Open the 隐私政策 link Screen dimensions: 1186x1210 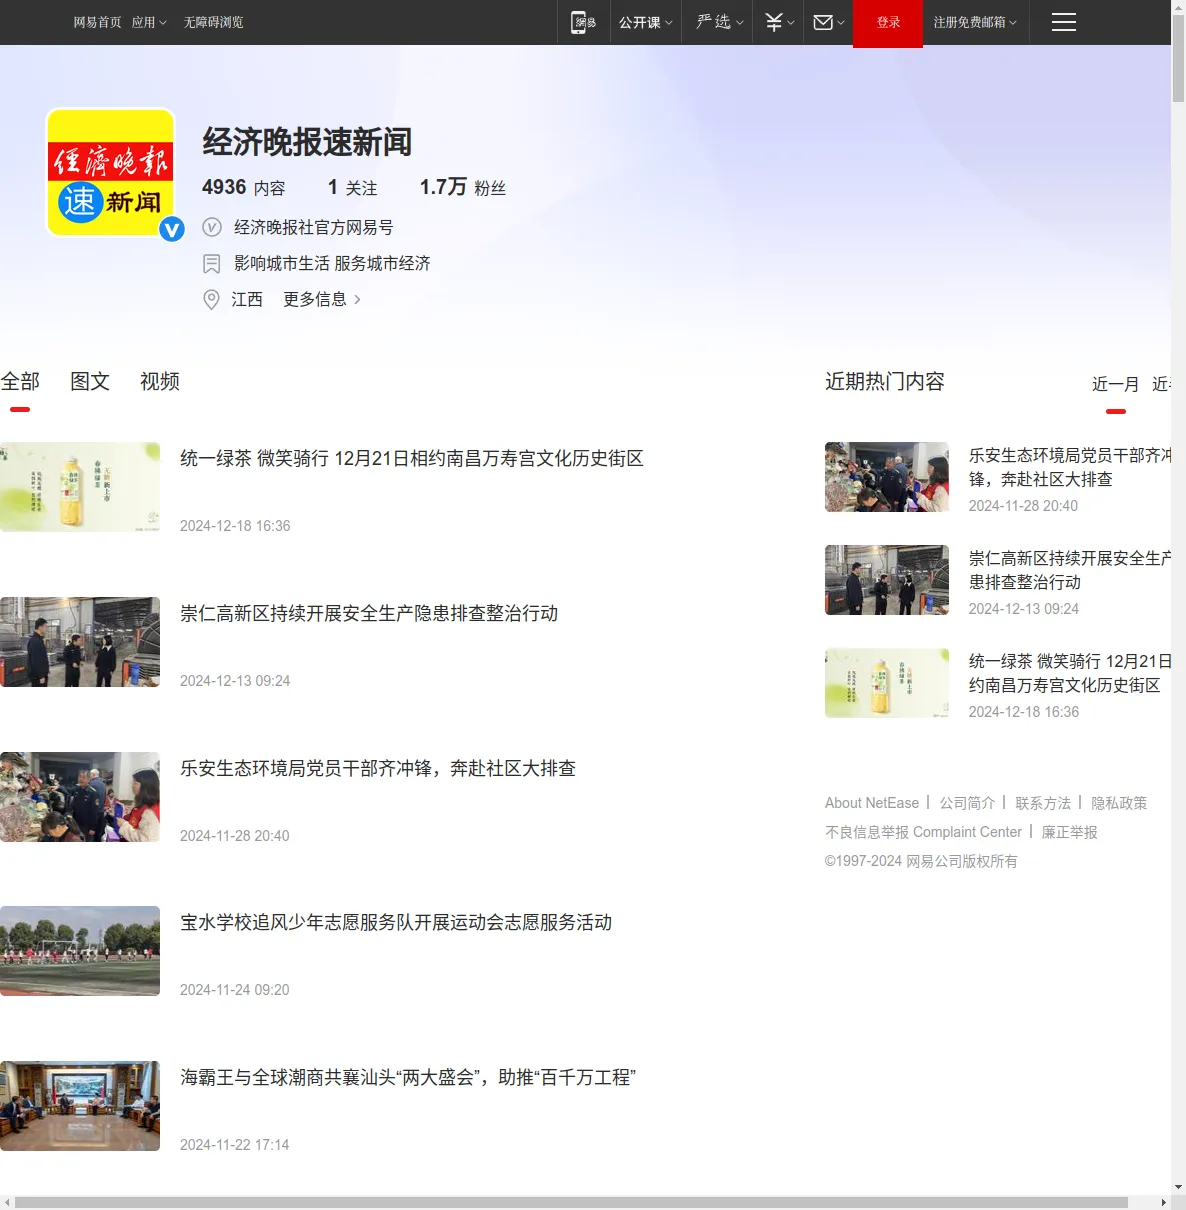click(x=1119, y=803)
